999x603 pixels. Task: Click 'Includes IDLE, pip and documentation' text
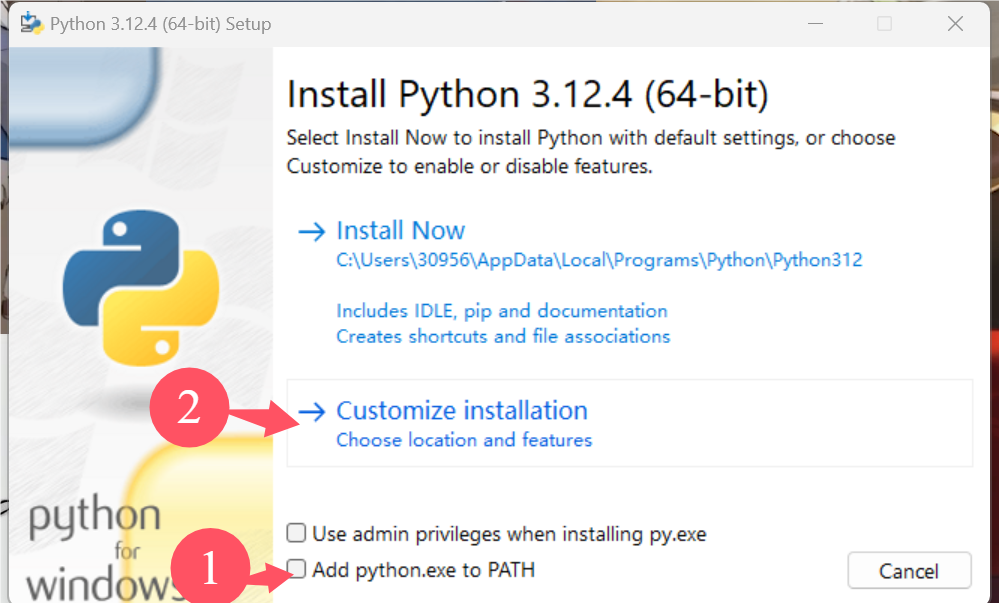(502, 311)
